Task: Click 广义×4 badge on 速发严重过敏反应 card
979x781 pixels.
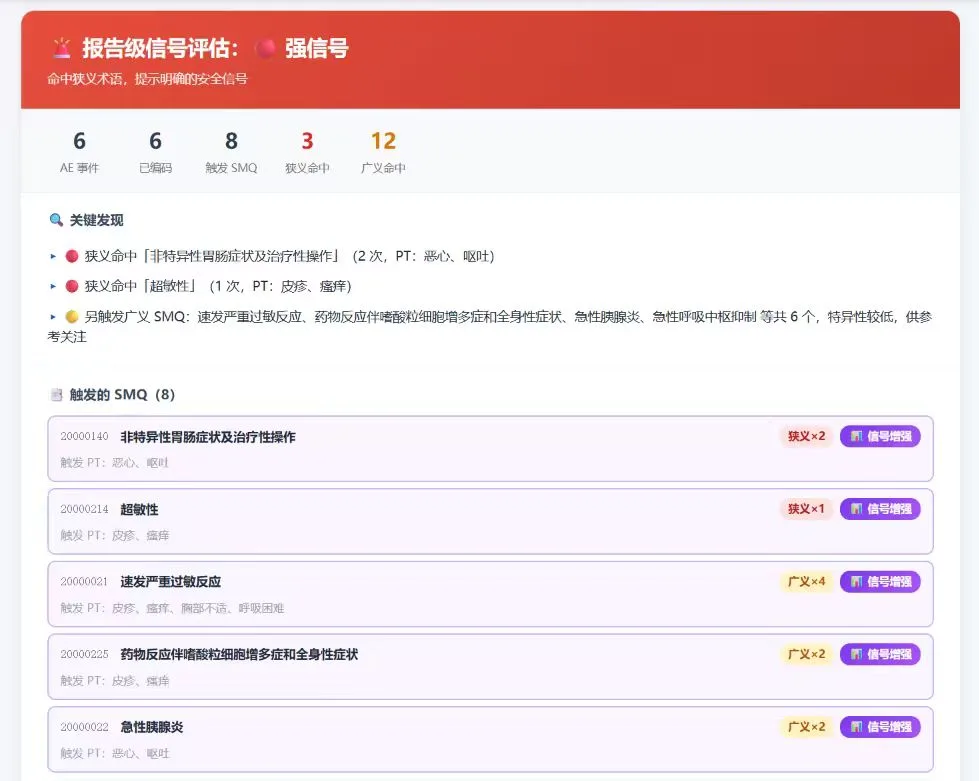Action: point(806,581)
